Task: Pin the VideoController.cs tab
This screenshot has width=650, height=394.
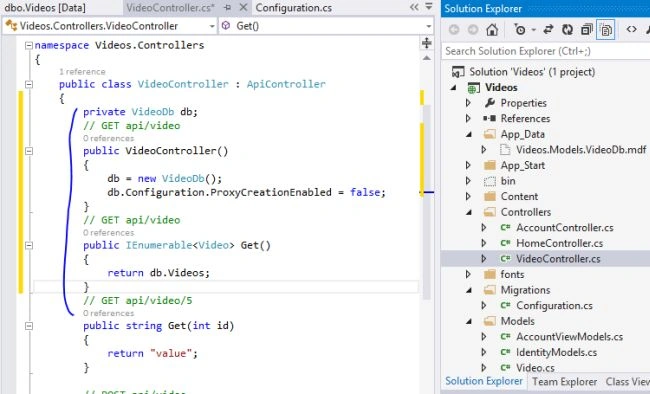Action: tap(227, 7)
